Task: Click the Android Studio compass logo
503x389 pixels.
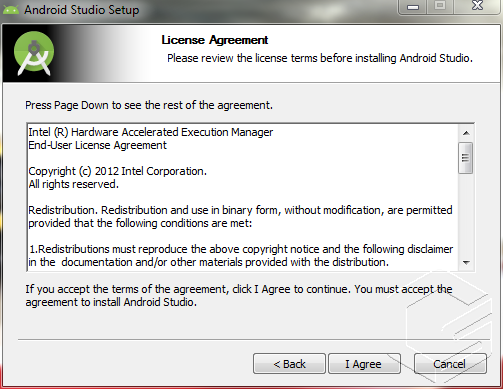Action: pyautogui.click(x=34, y=53)
